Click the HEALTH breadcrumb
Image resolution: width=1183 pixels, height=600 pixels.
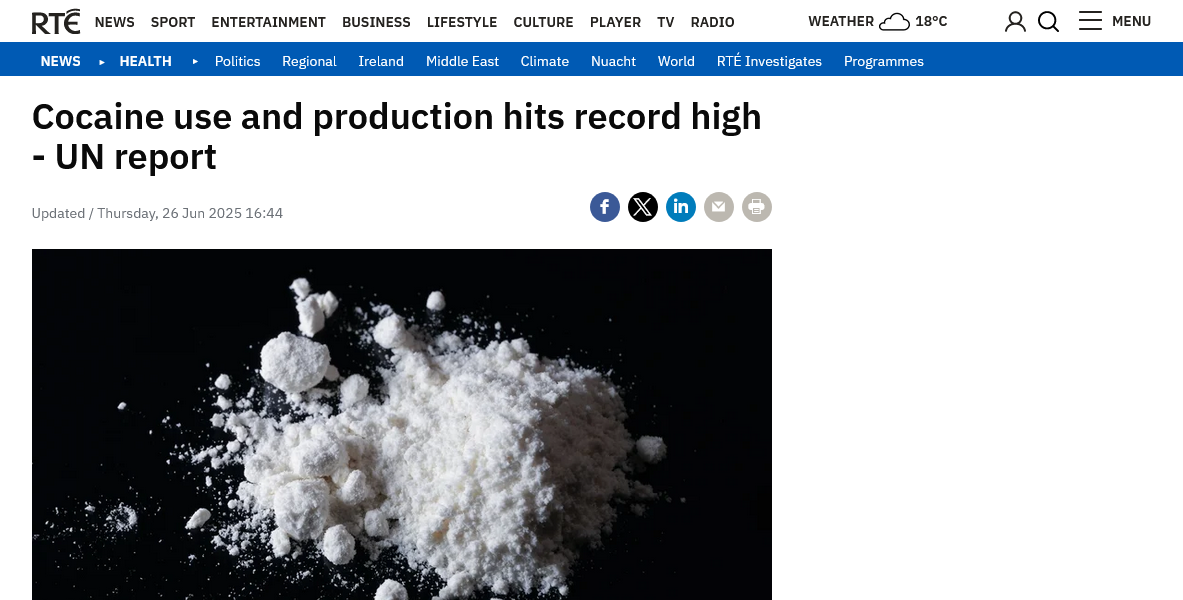pyautogui.click(x=146, y=61)
